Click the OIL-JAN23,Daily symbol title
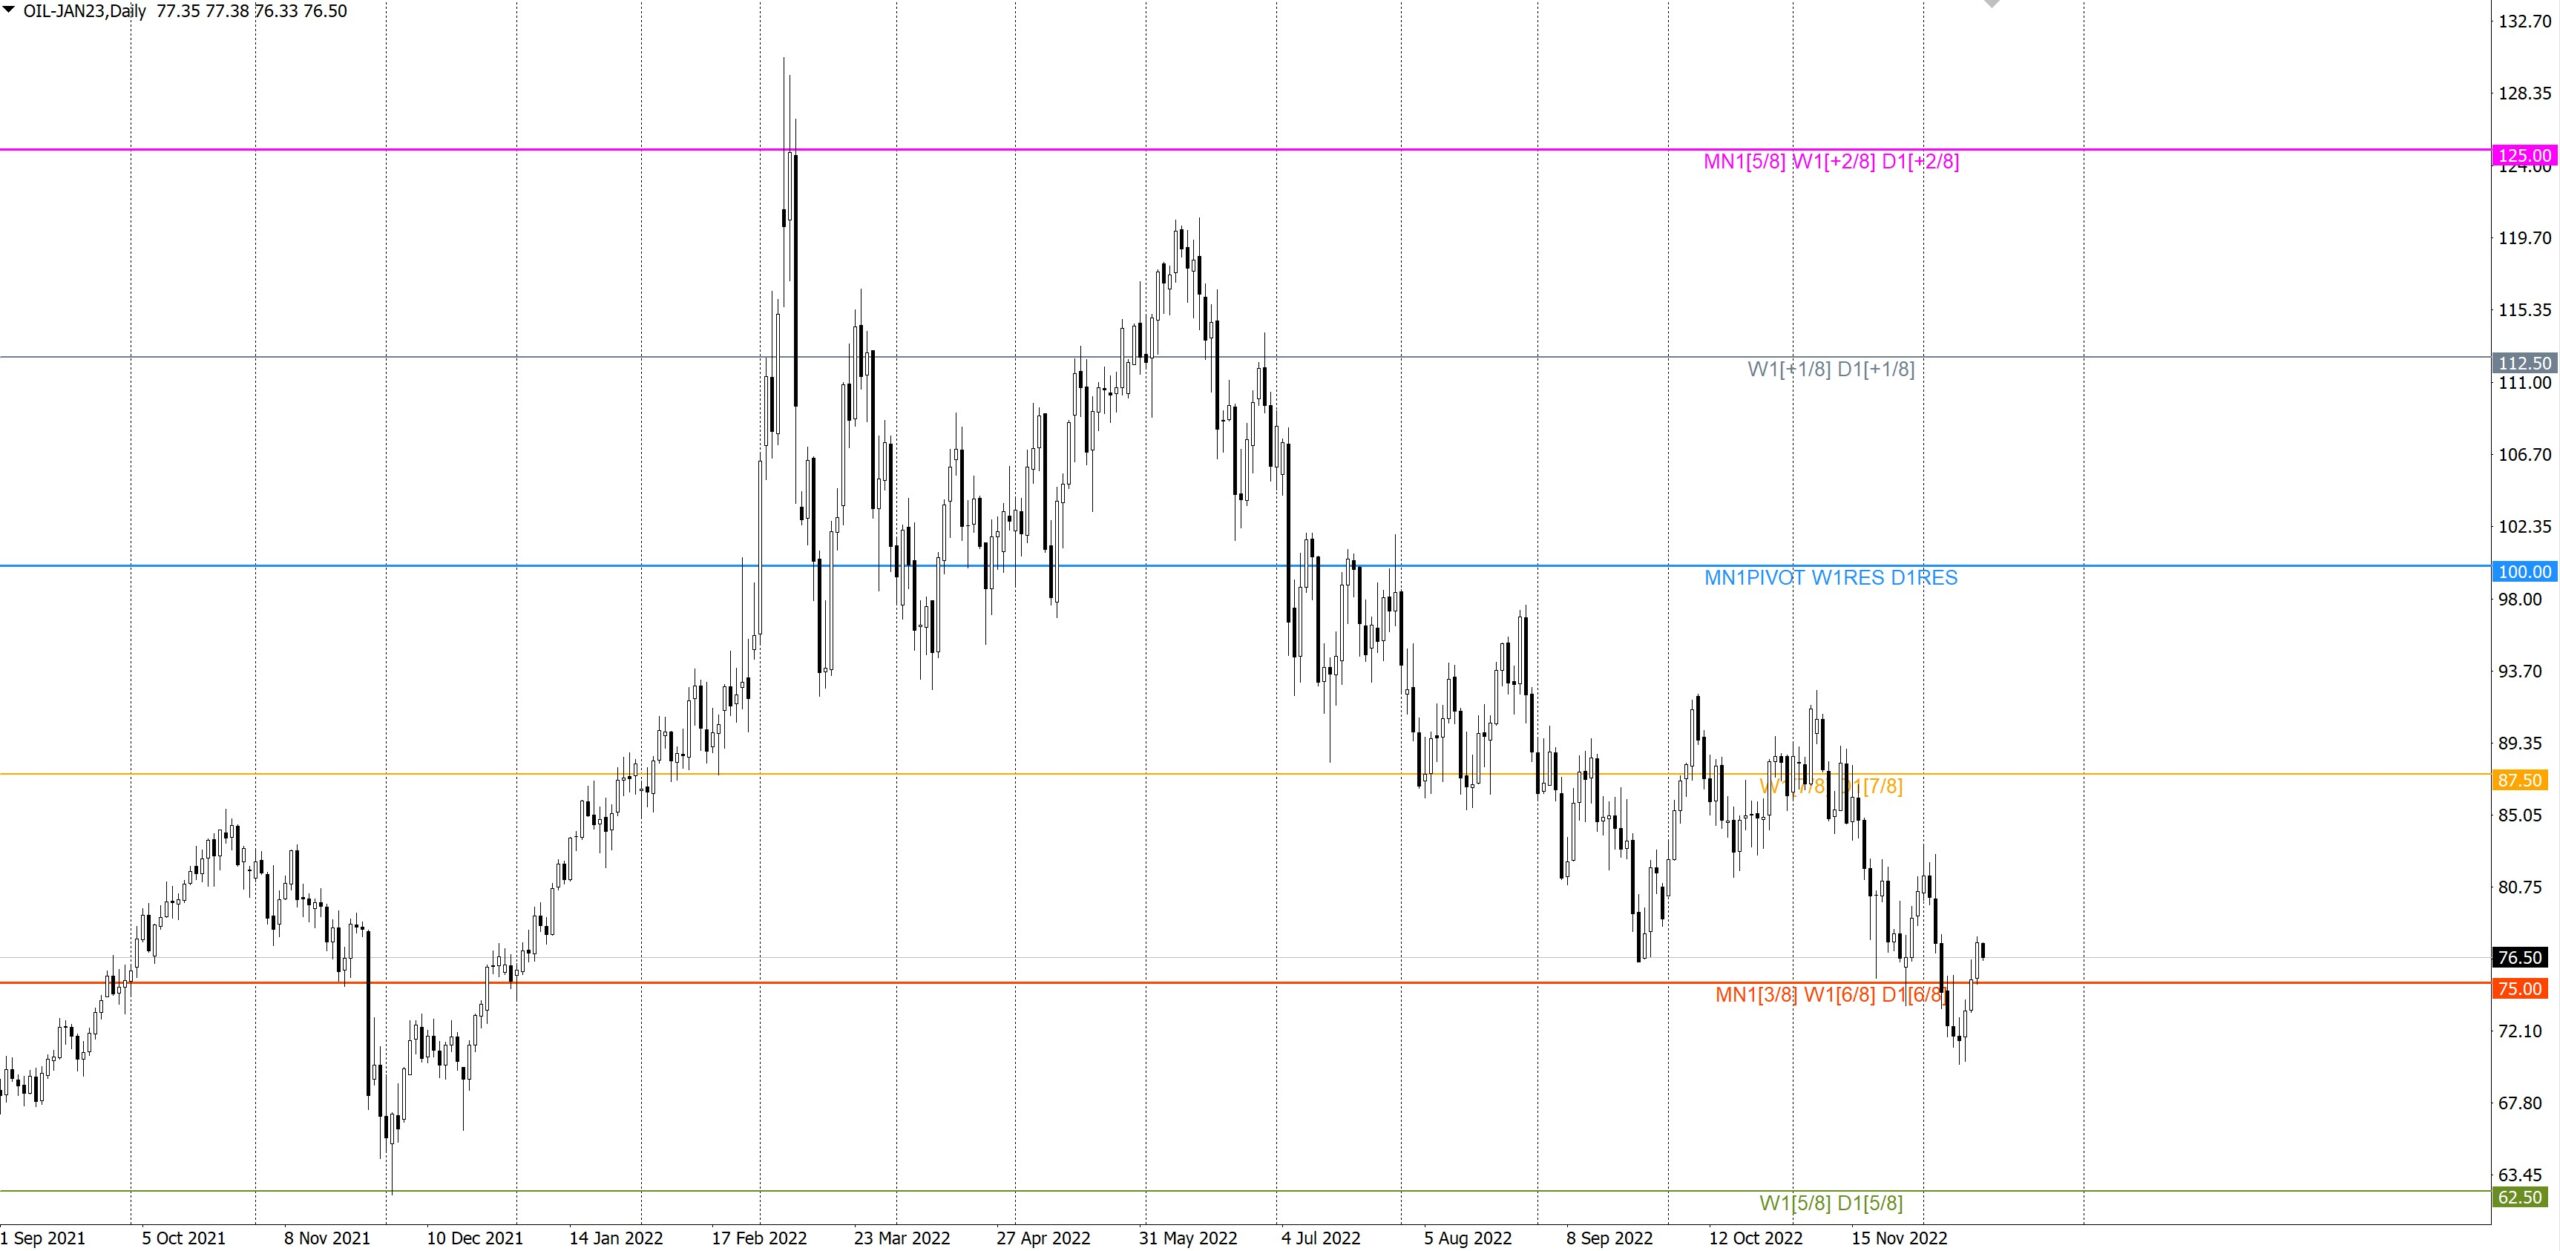The height and width of the screenshot is (1251, 2560). [x=85, y=11]
